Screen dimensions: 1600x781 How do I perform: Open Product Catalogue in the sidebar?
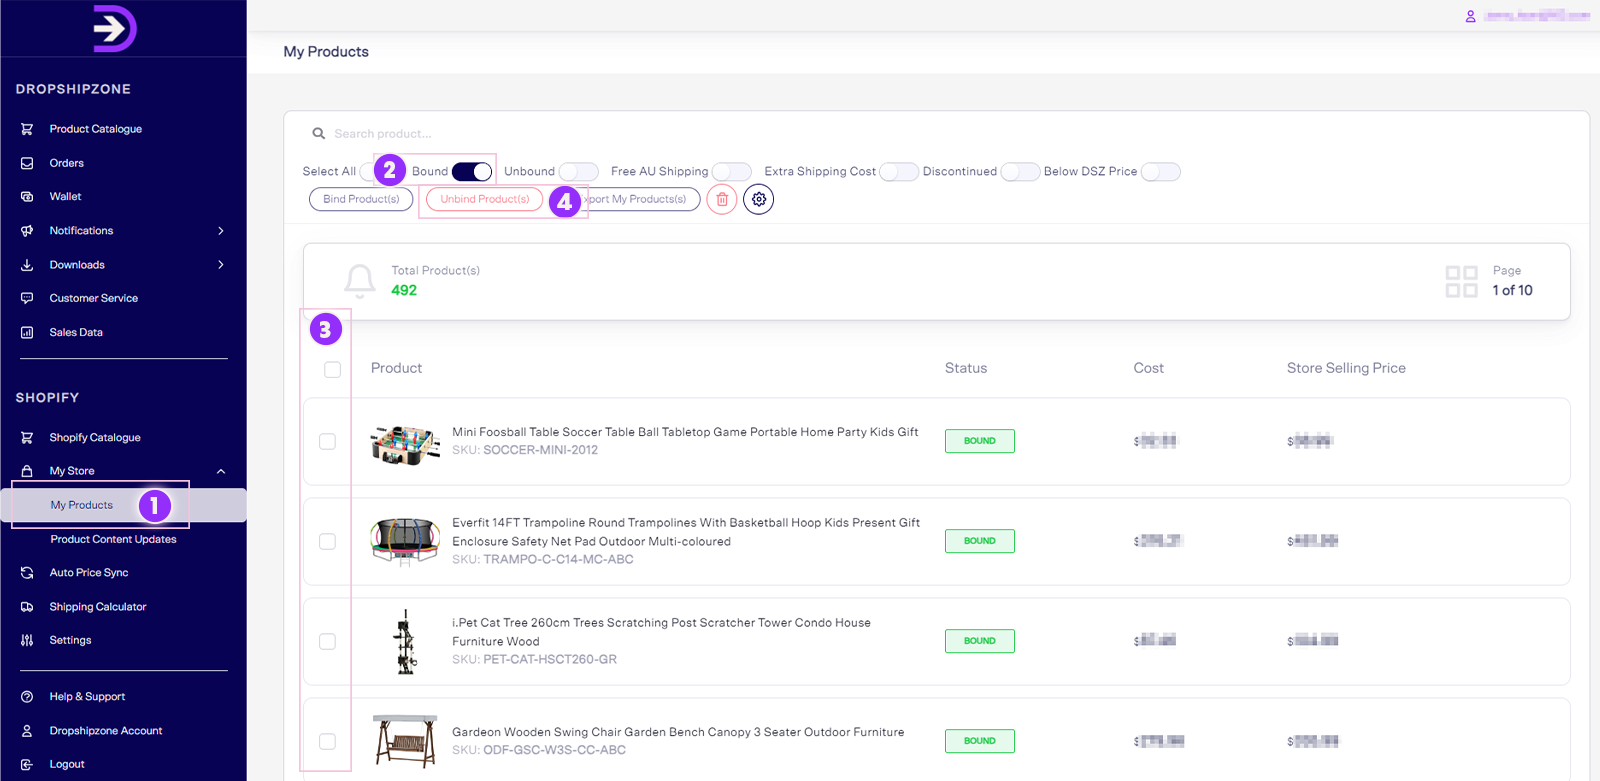(x=96, y=129)
